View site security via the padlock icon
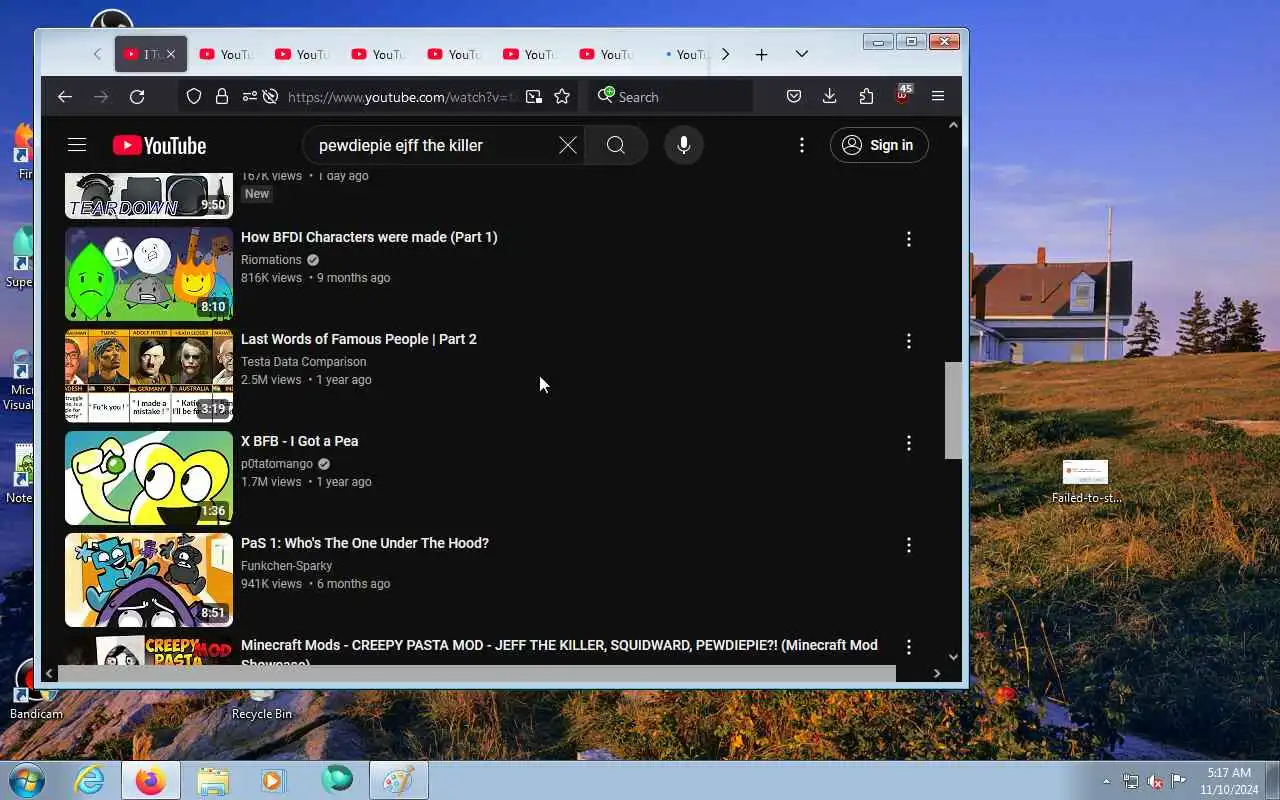 pos(221,96)
